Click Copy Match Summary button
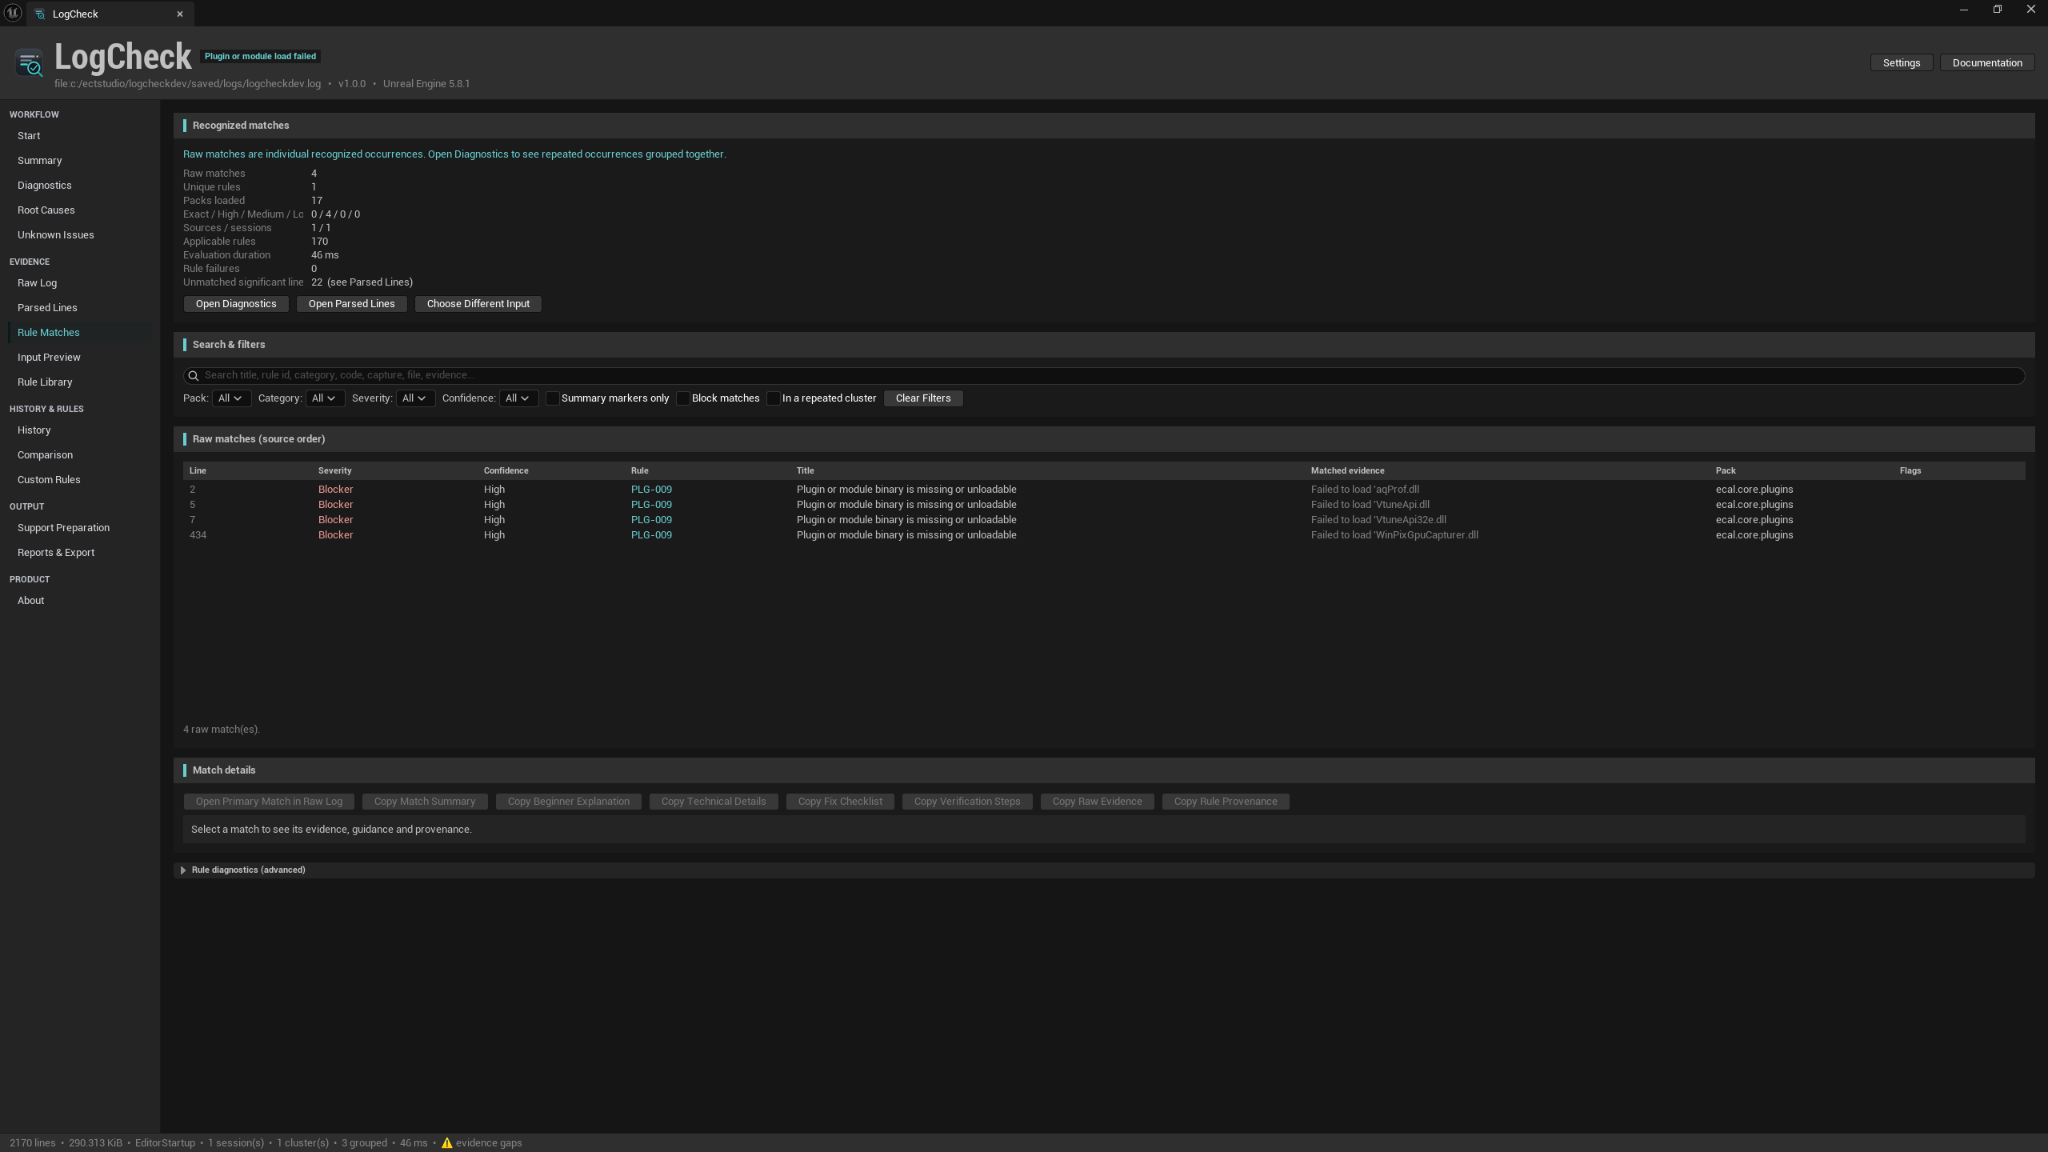The height and width of the screenshot is (1152, 2048). click(x=424, y=802)
